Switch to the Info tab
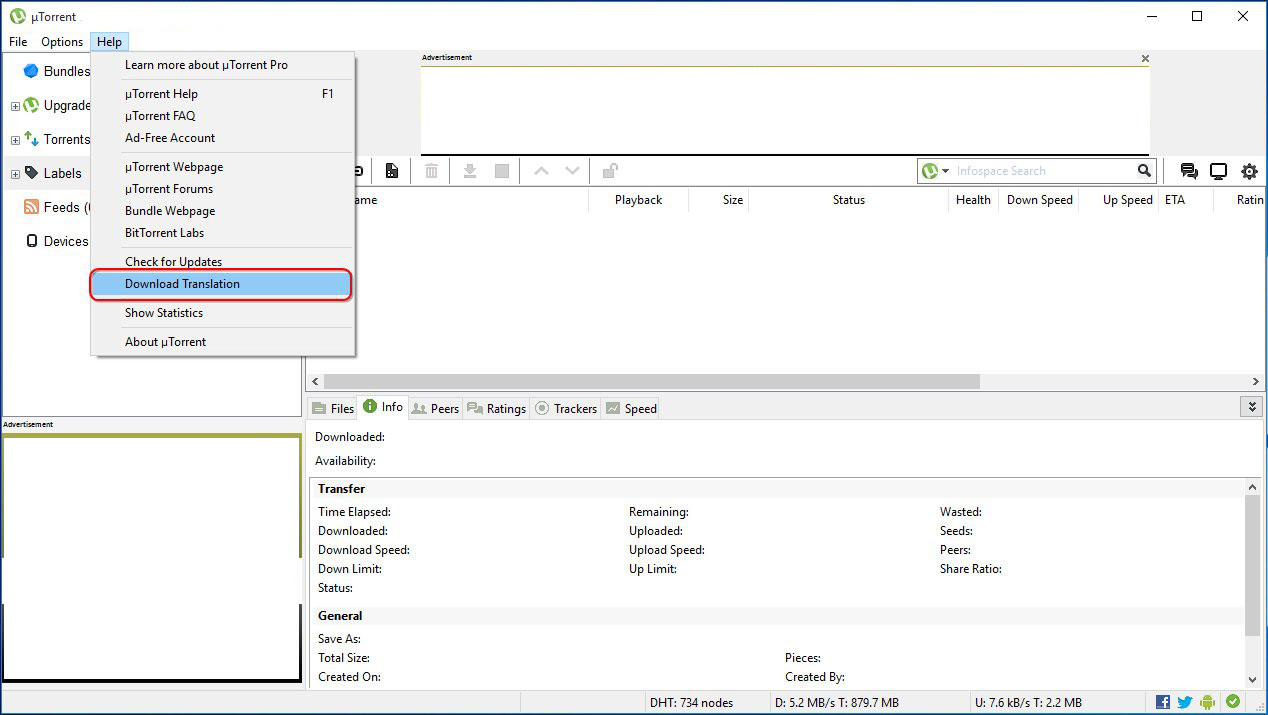The width and height of the screenshot is (1268, 715). click(383, 407)
